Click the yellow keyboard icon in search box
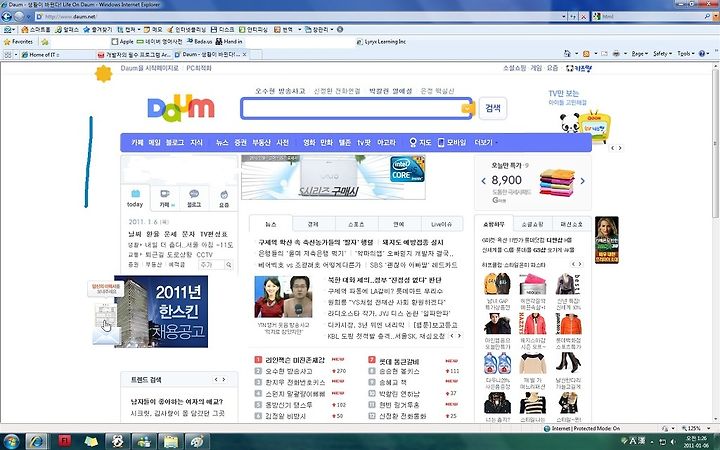 467,108
